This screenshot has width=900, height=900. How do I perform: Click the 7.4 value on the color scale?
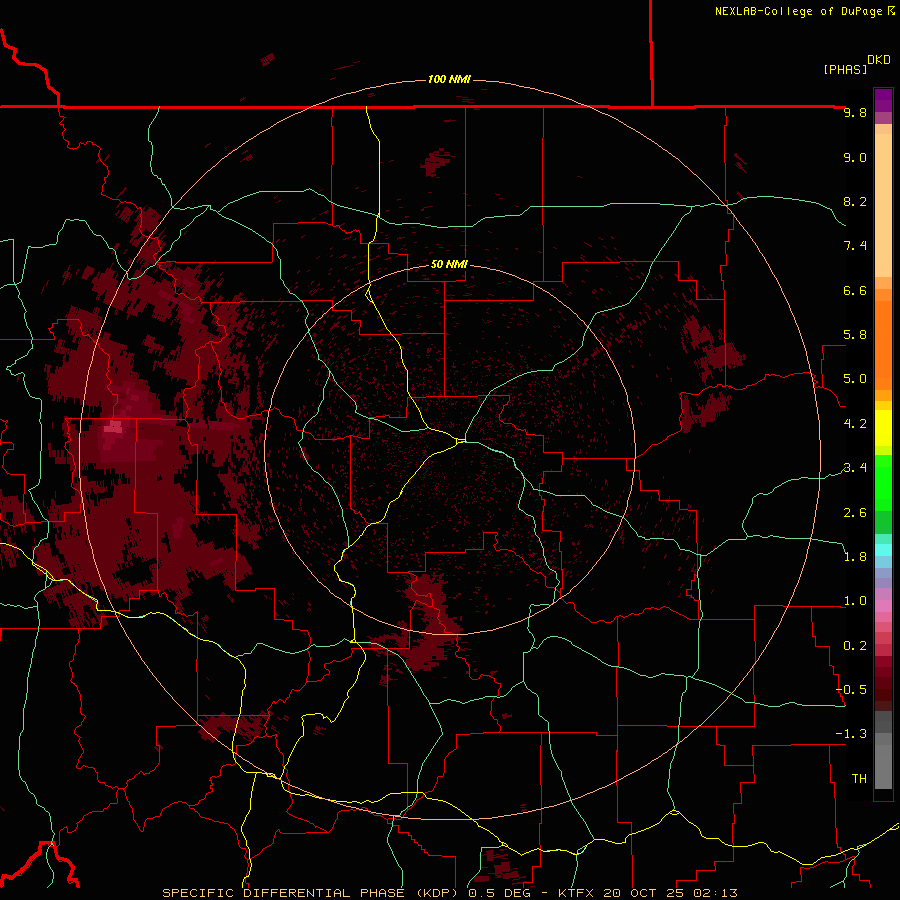(855, 246)
